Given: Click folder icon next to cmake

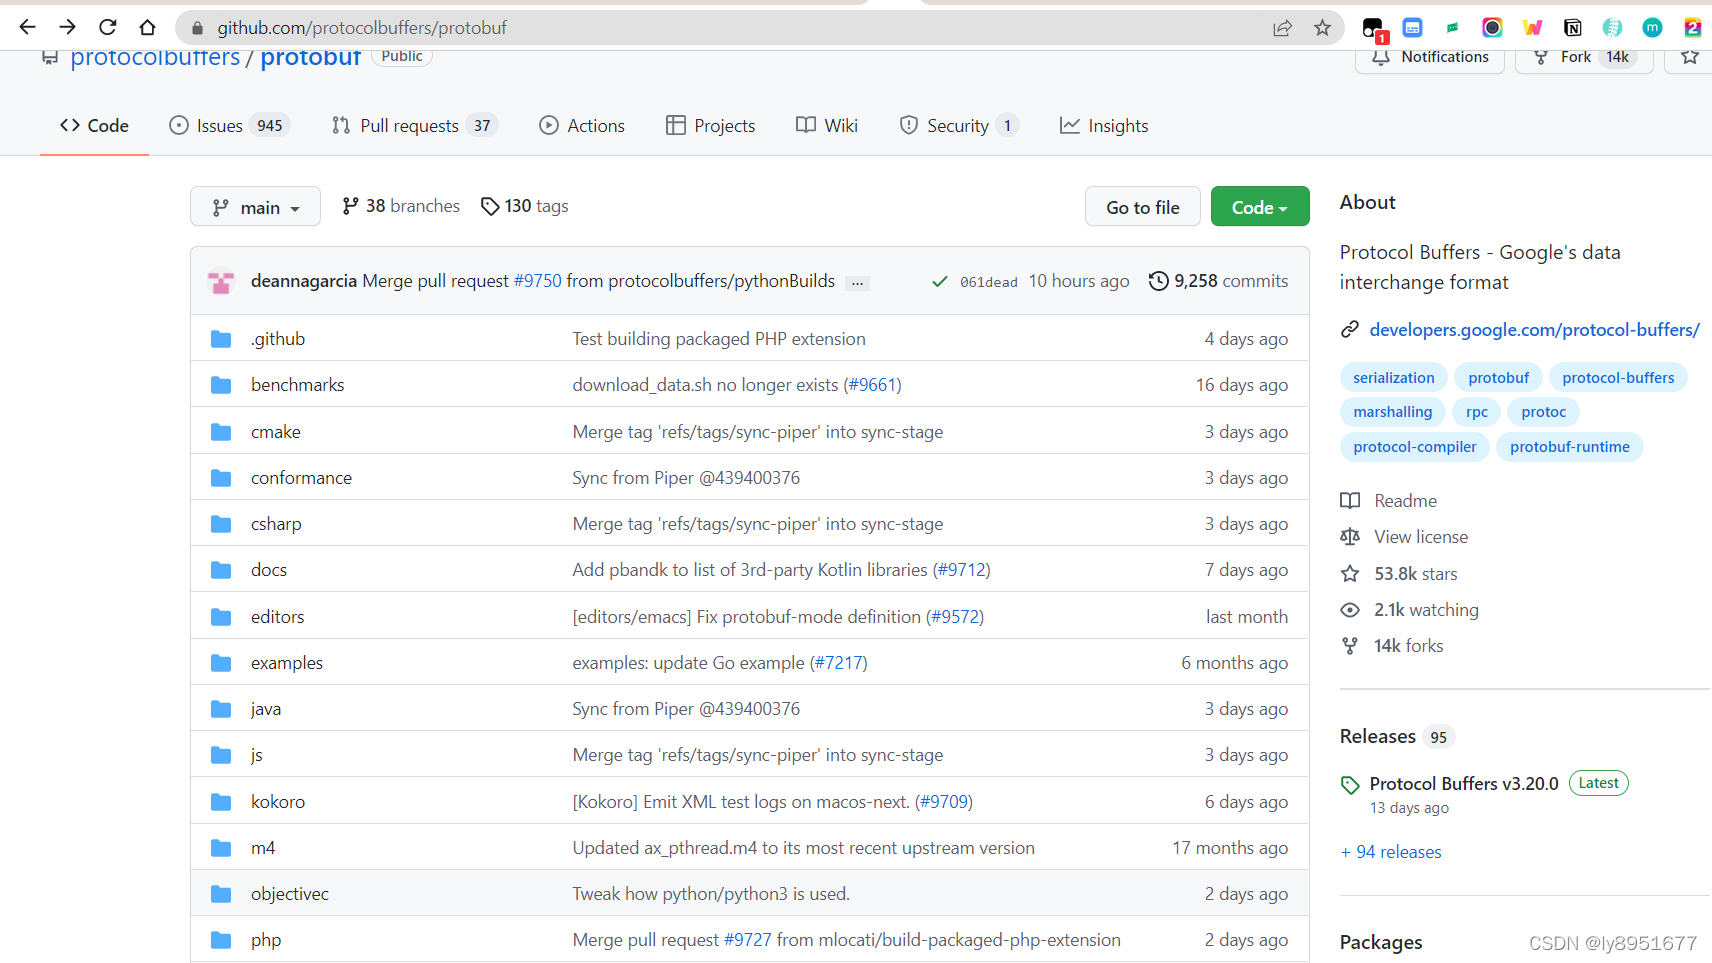Looking at the screenshot, I should 221,432.
